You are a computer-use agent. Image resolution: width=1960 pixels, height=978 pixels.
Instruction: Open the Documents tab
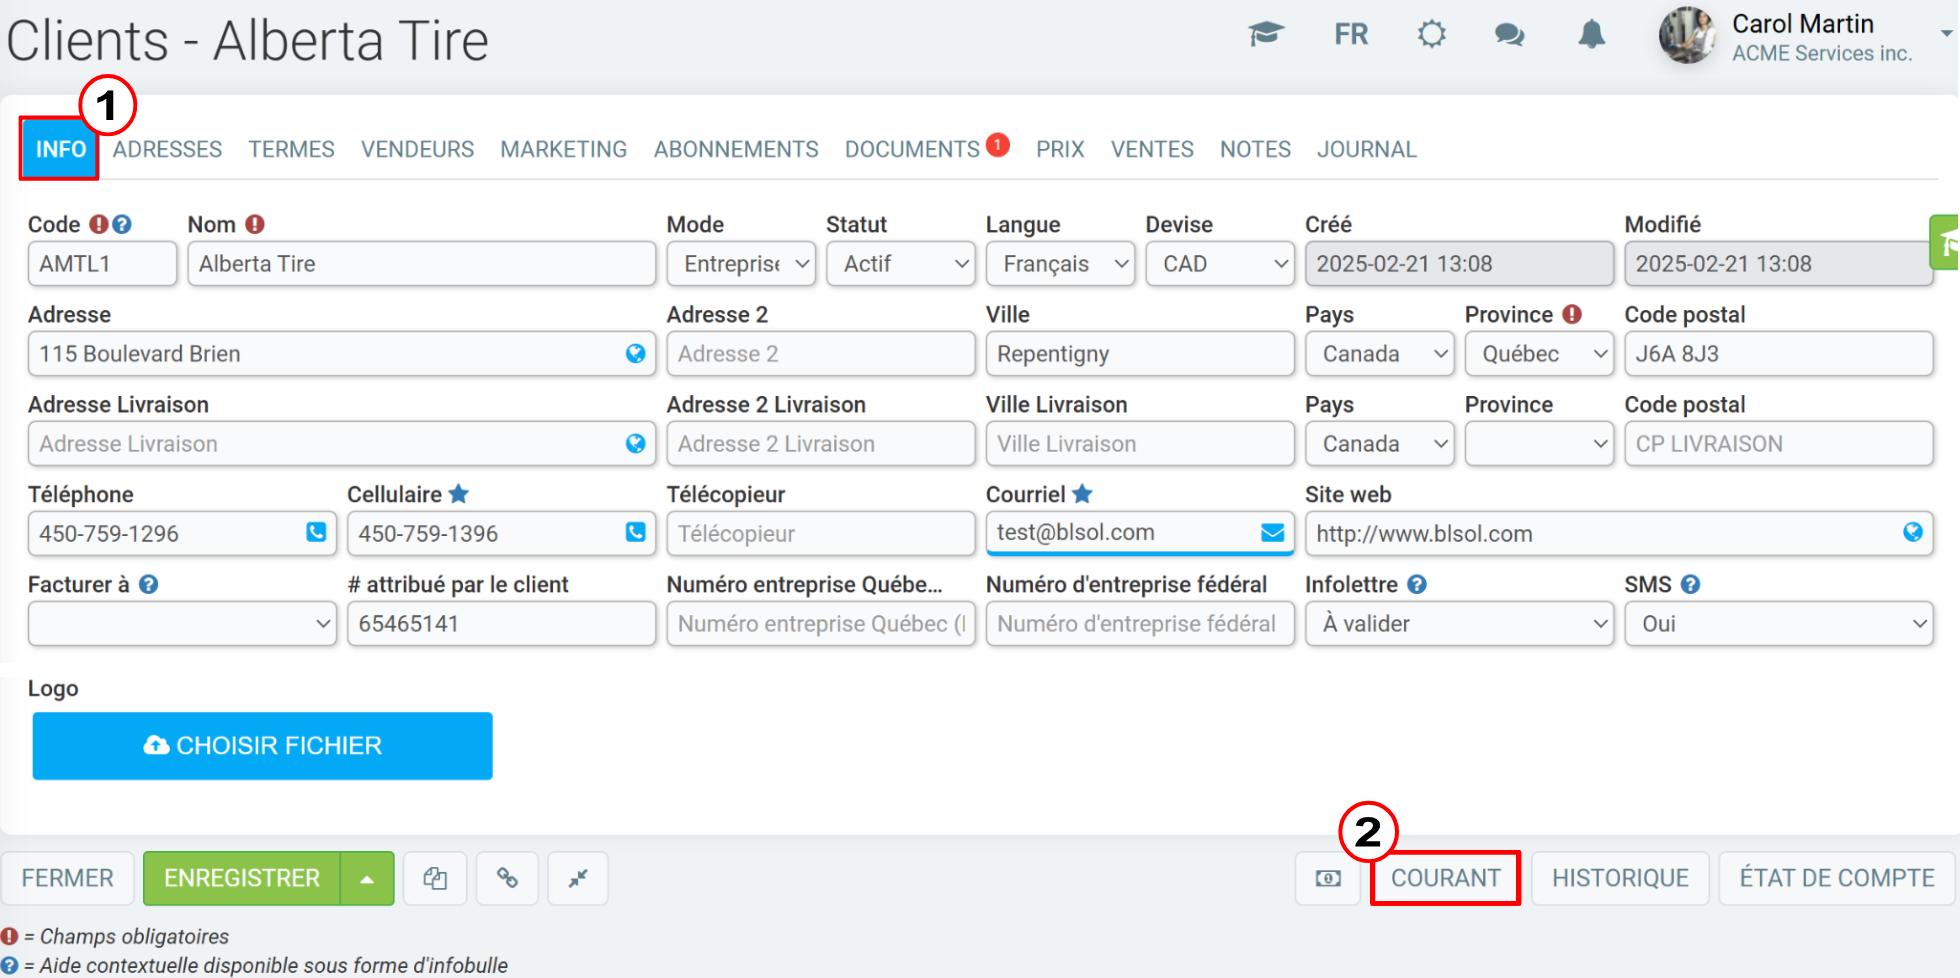[x=912, y=150]
